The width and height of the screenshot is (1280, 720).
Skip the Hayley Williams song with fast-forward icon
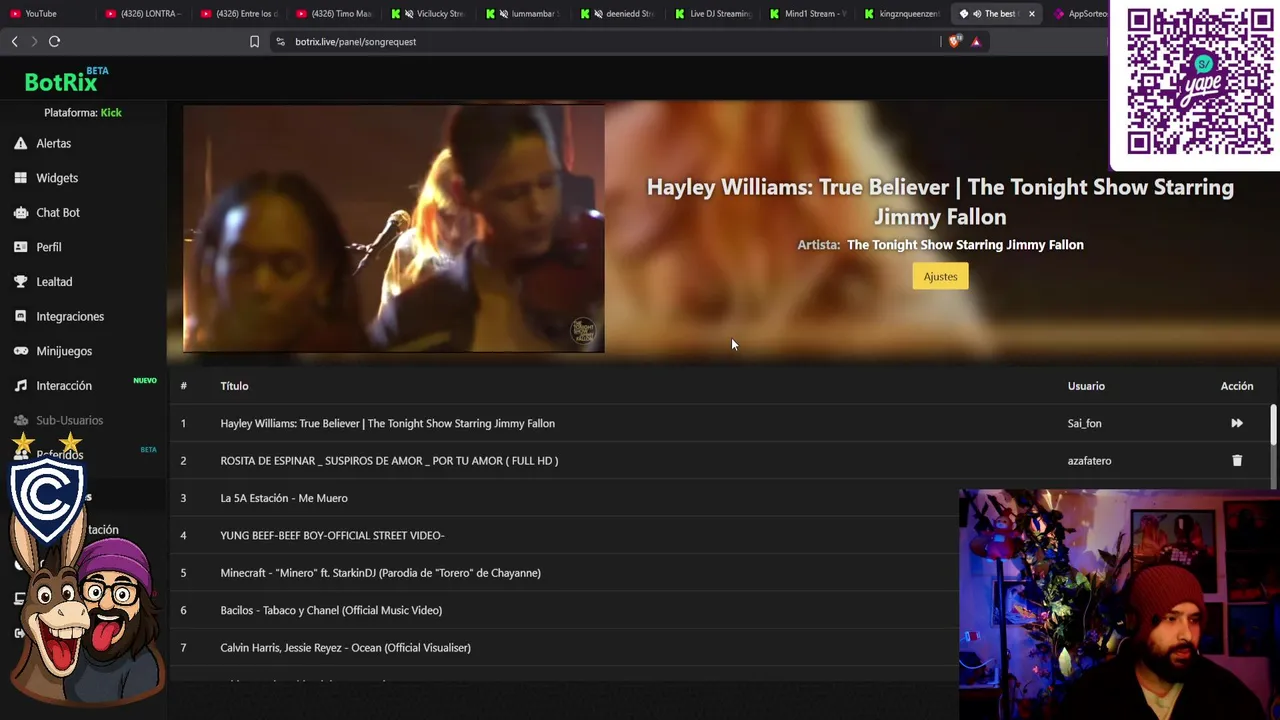pos(1237,423)
